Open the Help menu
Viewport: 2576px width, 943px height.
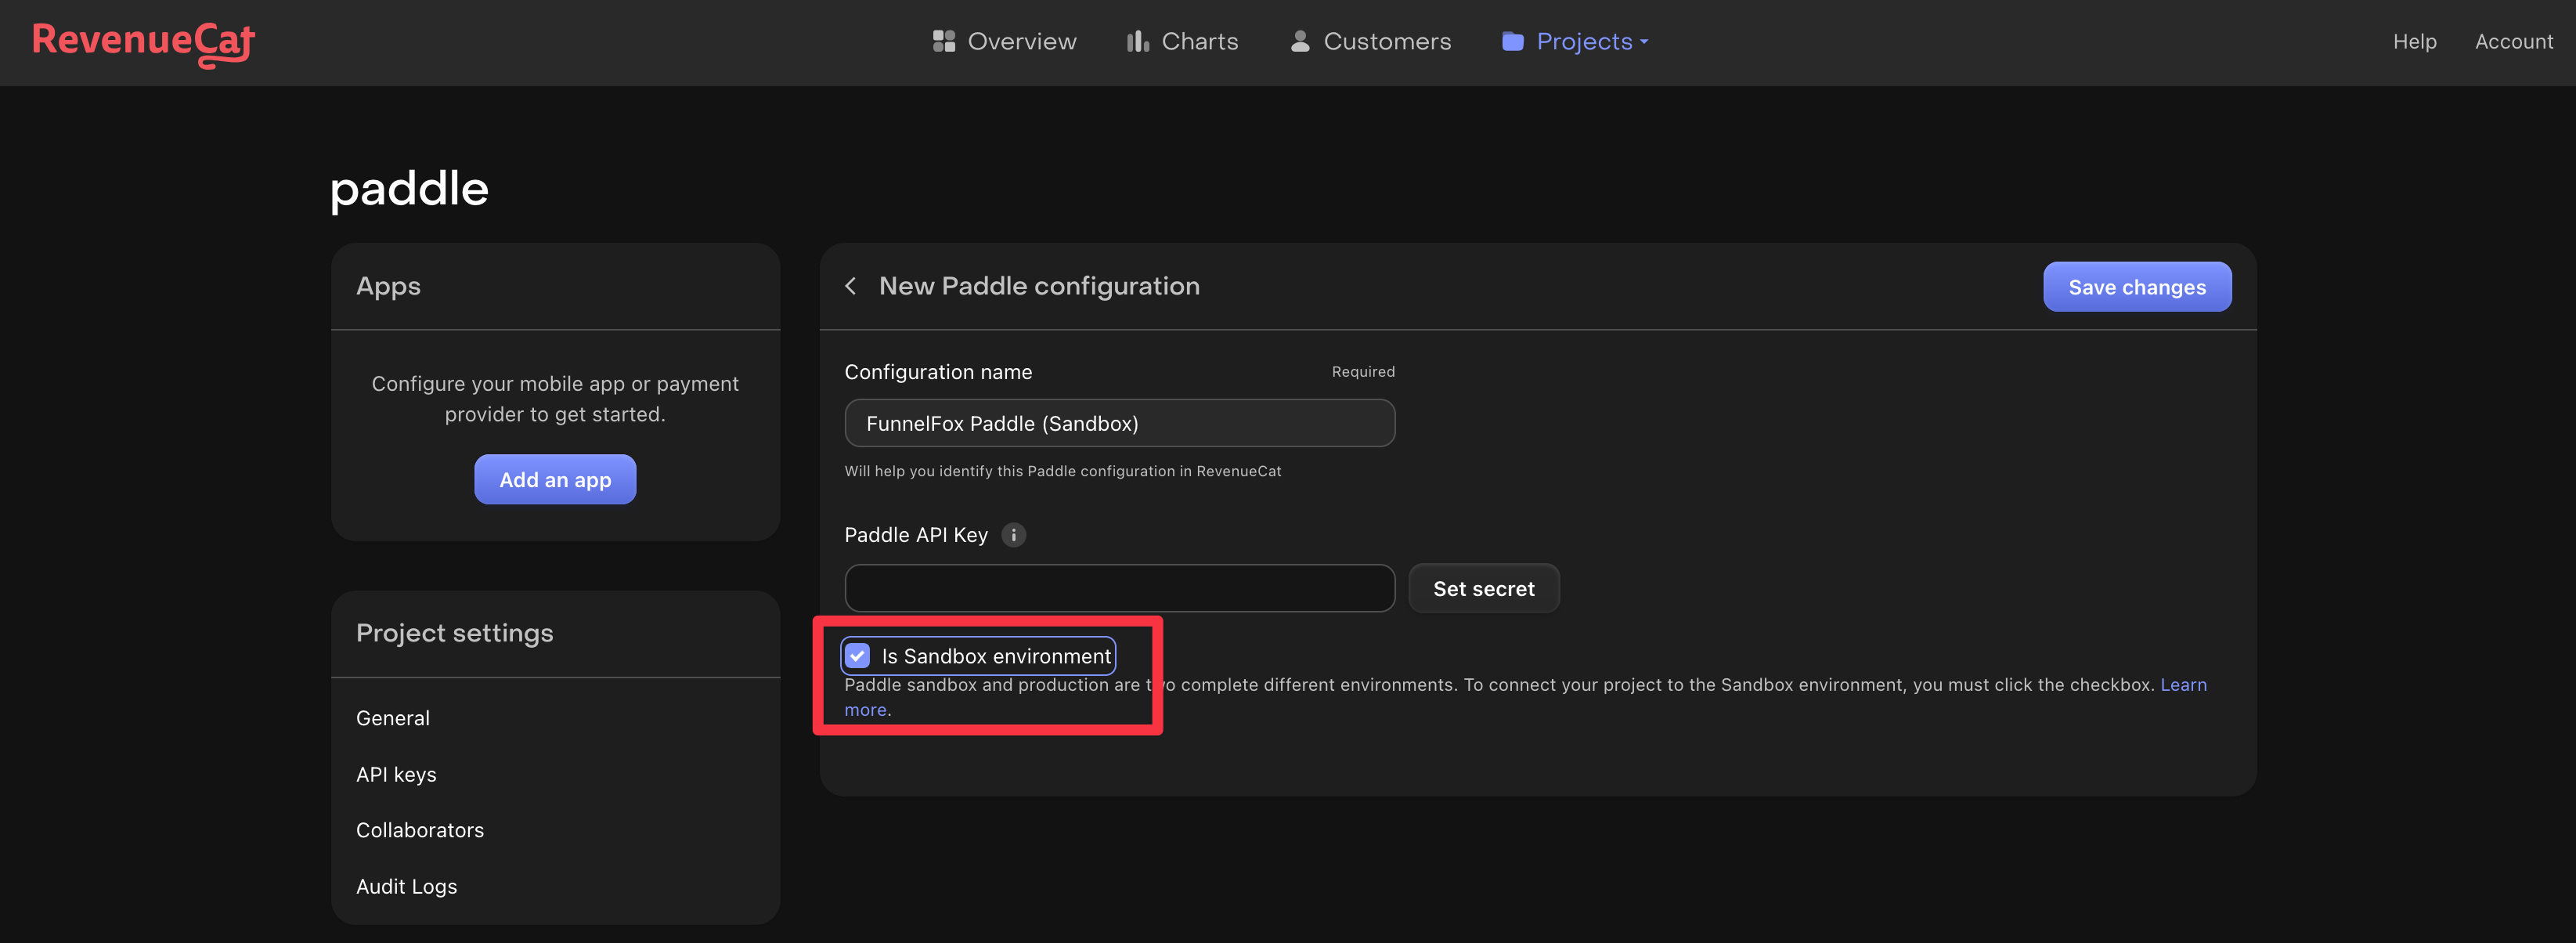tap(2414, 41)
